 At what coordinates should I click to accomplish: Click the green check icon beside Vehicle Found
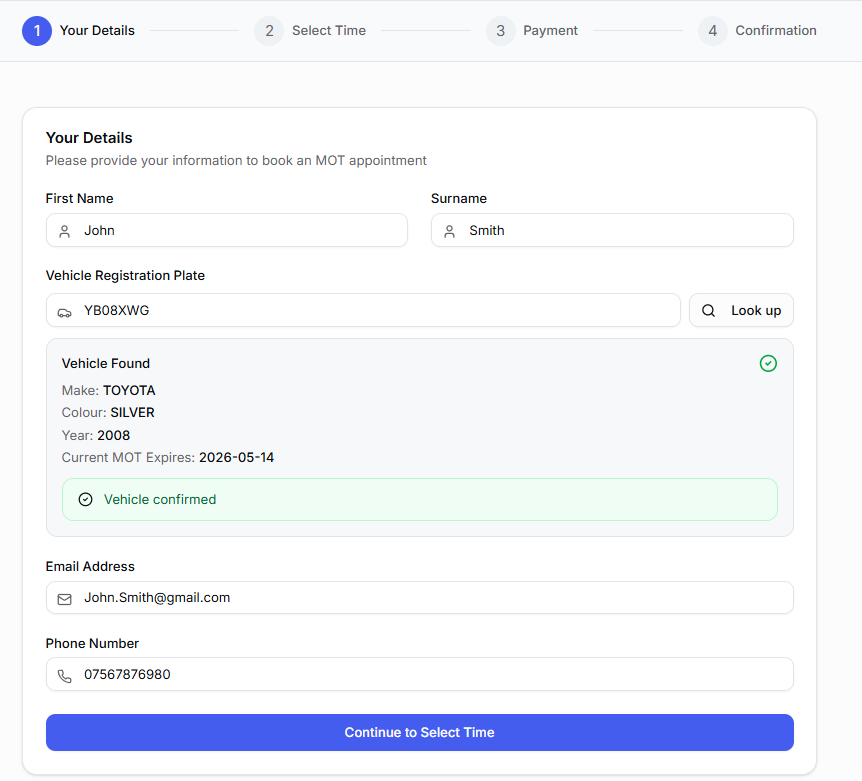pos(768,363)
